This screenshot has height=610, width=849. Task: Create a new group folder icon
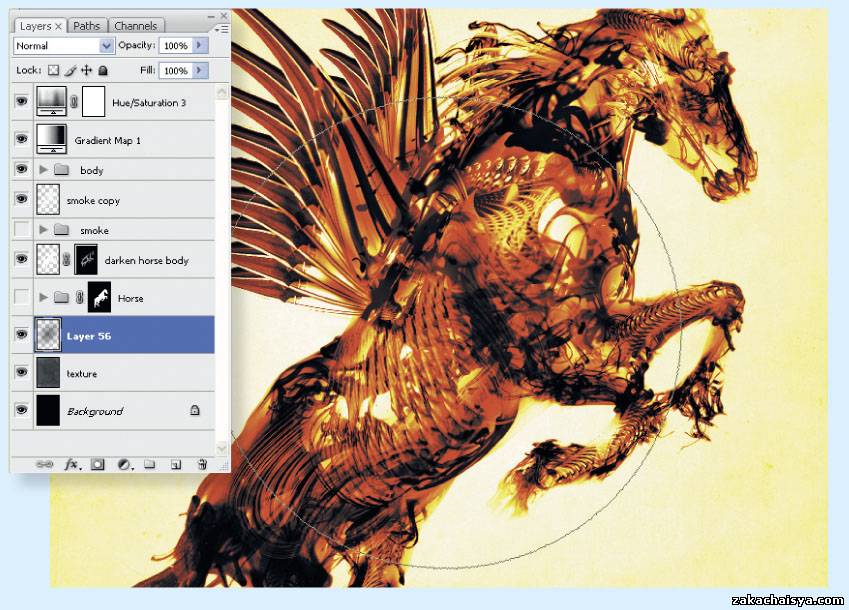pos(149,464)
